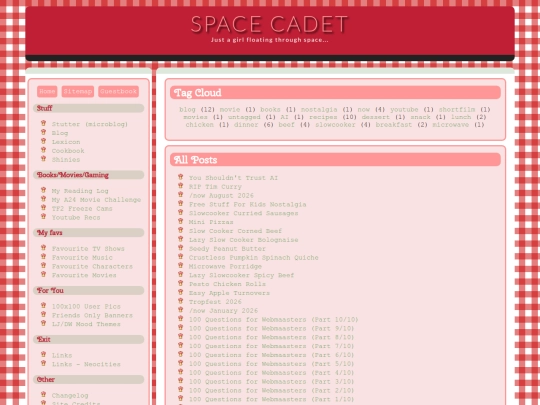Select the untagged tag
Viewport: 540px width, 405px height.
[244, 117]
